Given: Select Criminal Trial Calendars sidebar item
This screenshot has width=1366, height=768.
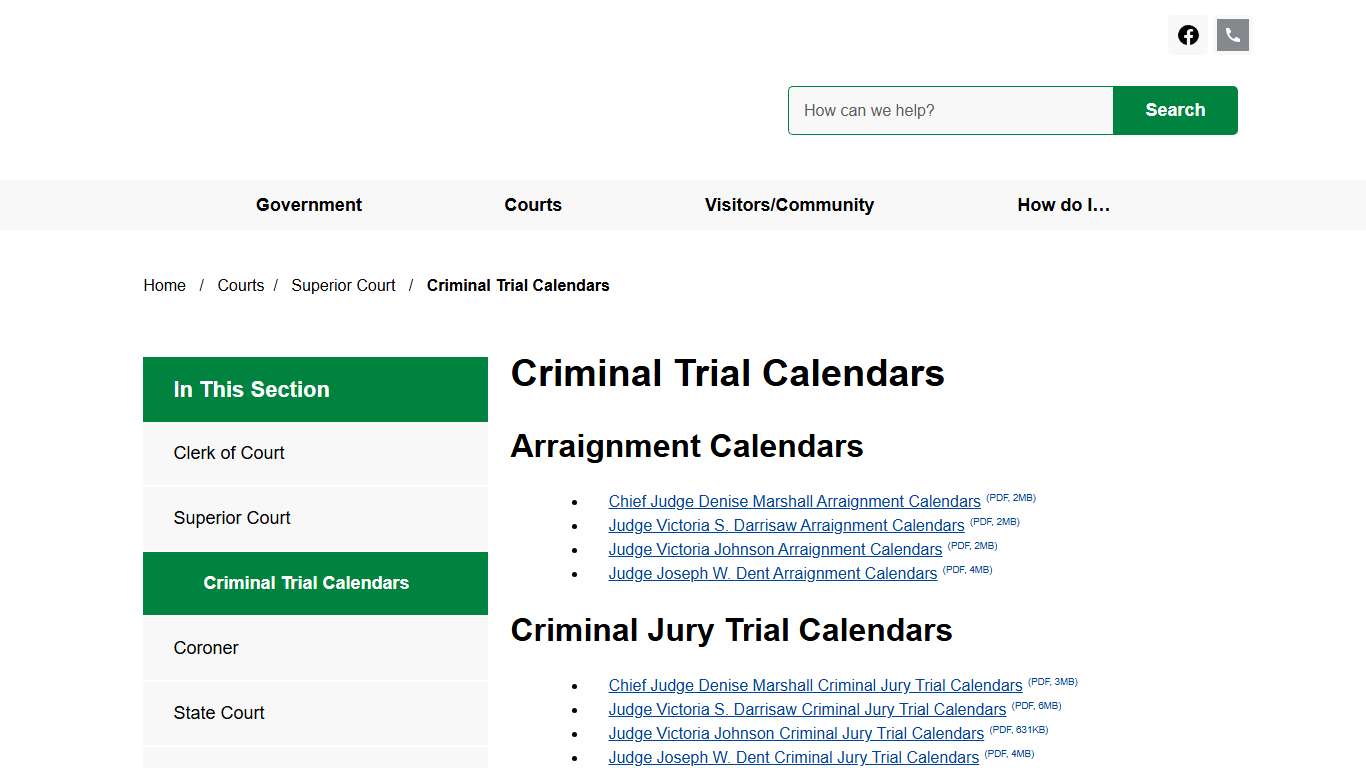Looking at the screenshot, I should (305, 583).
